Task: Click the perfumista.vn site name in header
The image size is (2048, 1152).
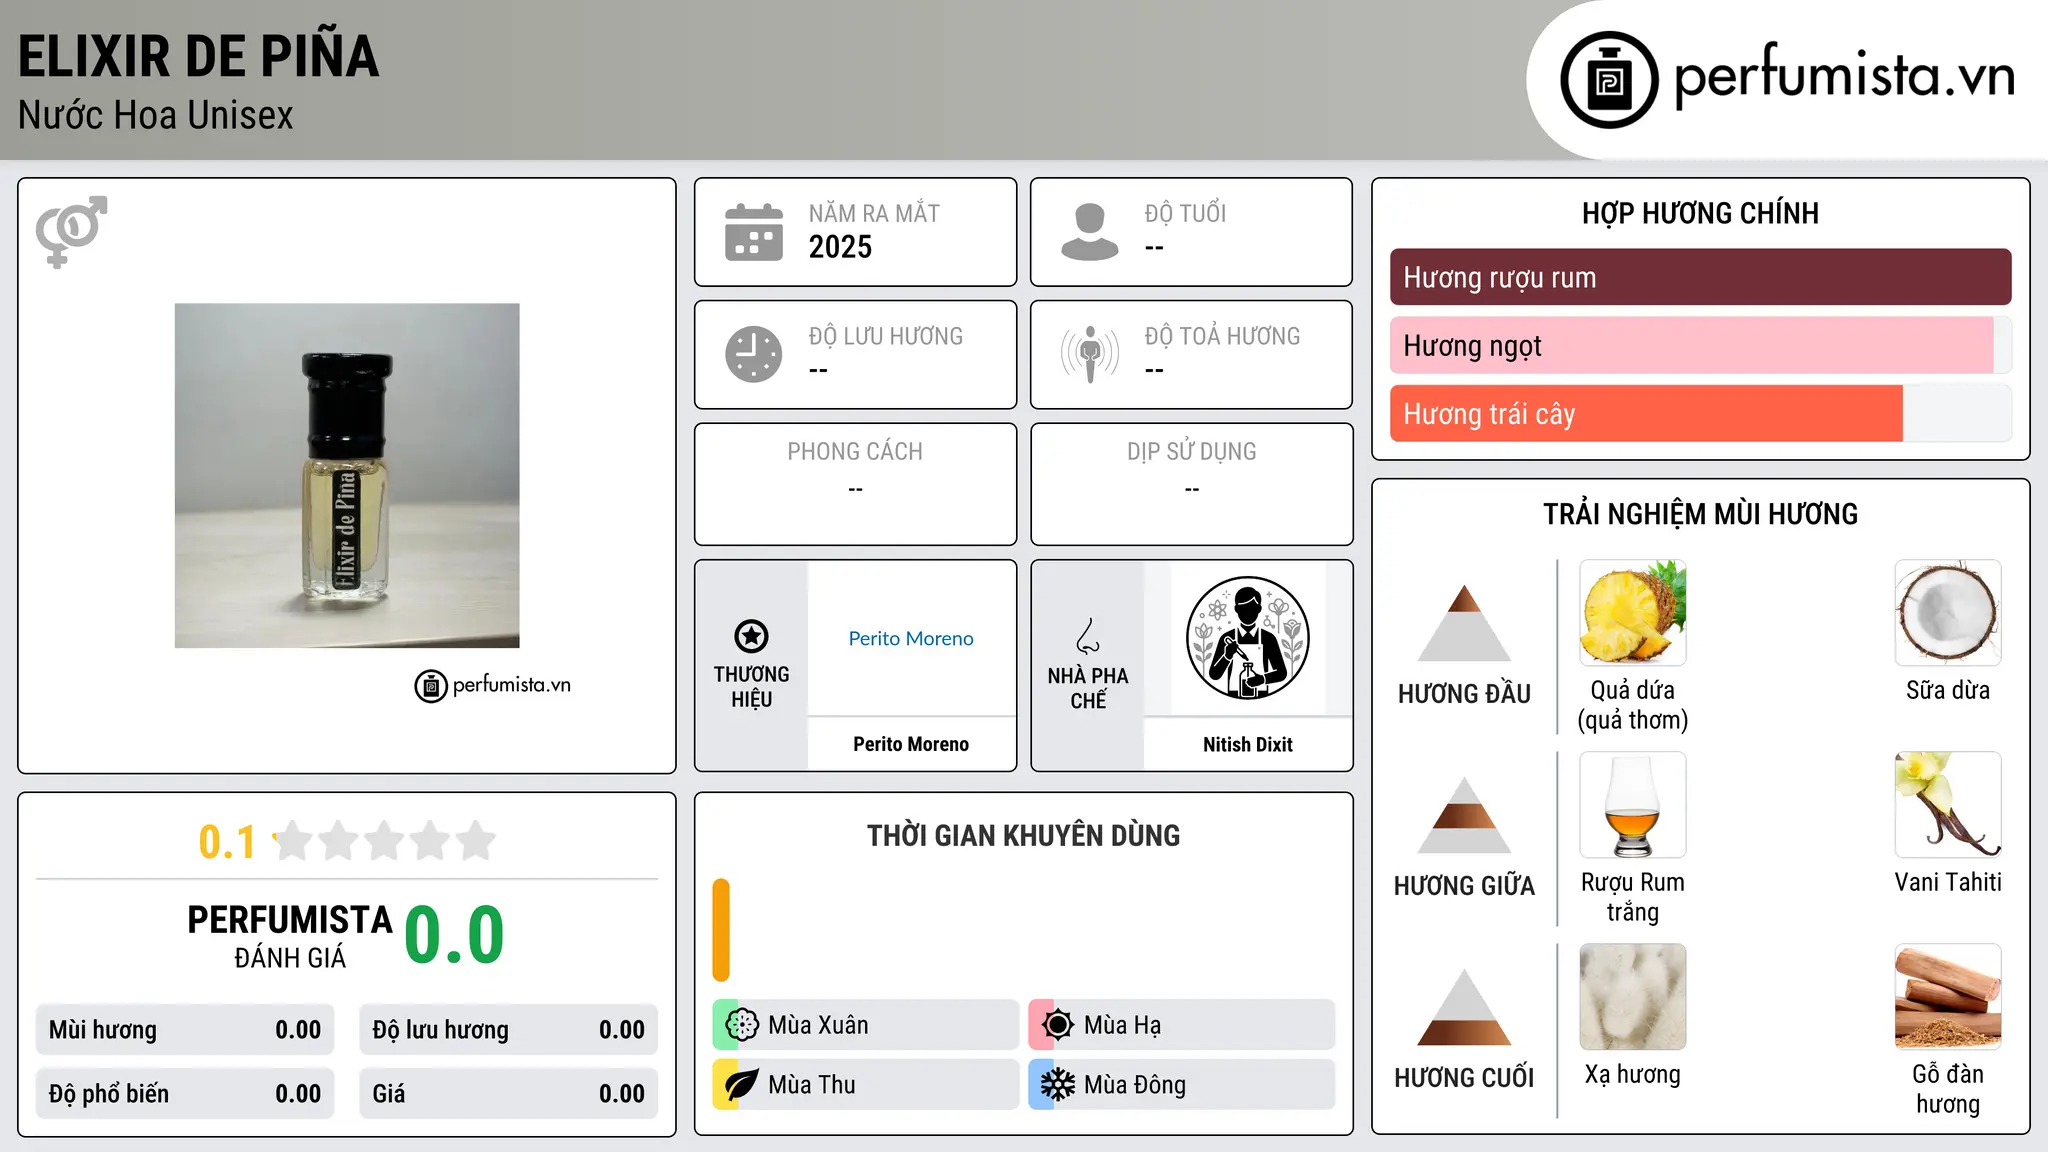Action: [x=1844, y=76]
